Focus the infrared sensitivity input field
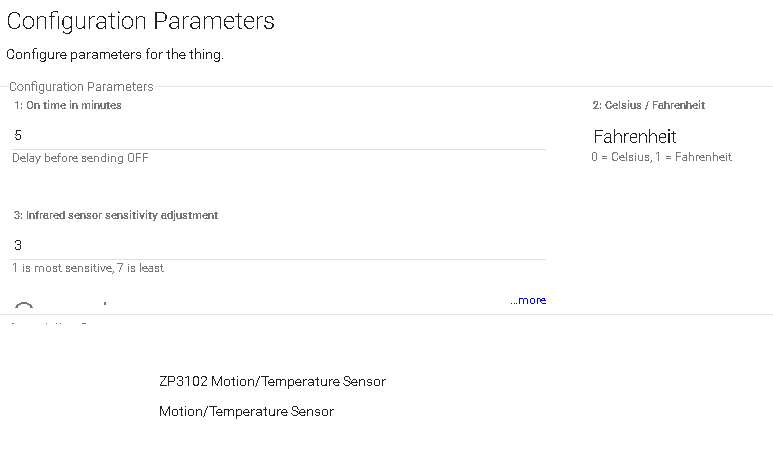 [279, 245]
